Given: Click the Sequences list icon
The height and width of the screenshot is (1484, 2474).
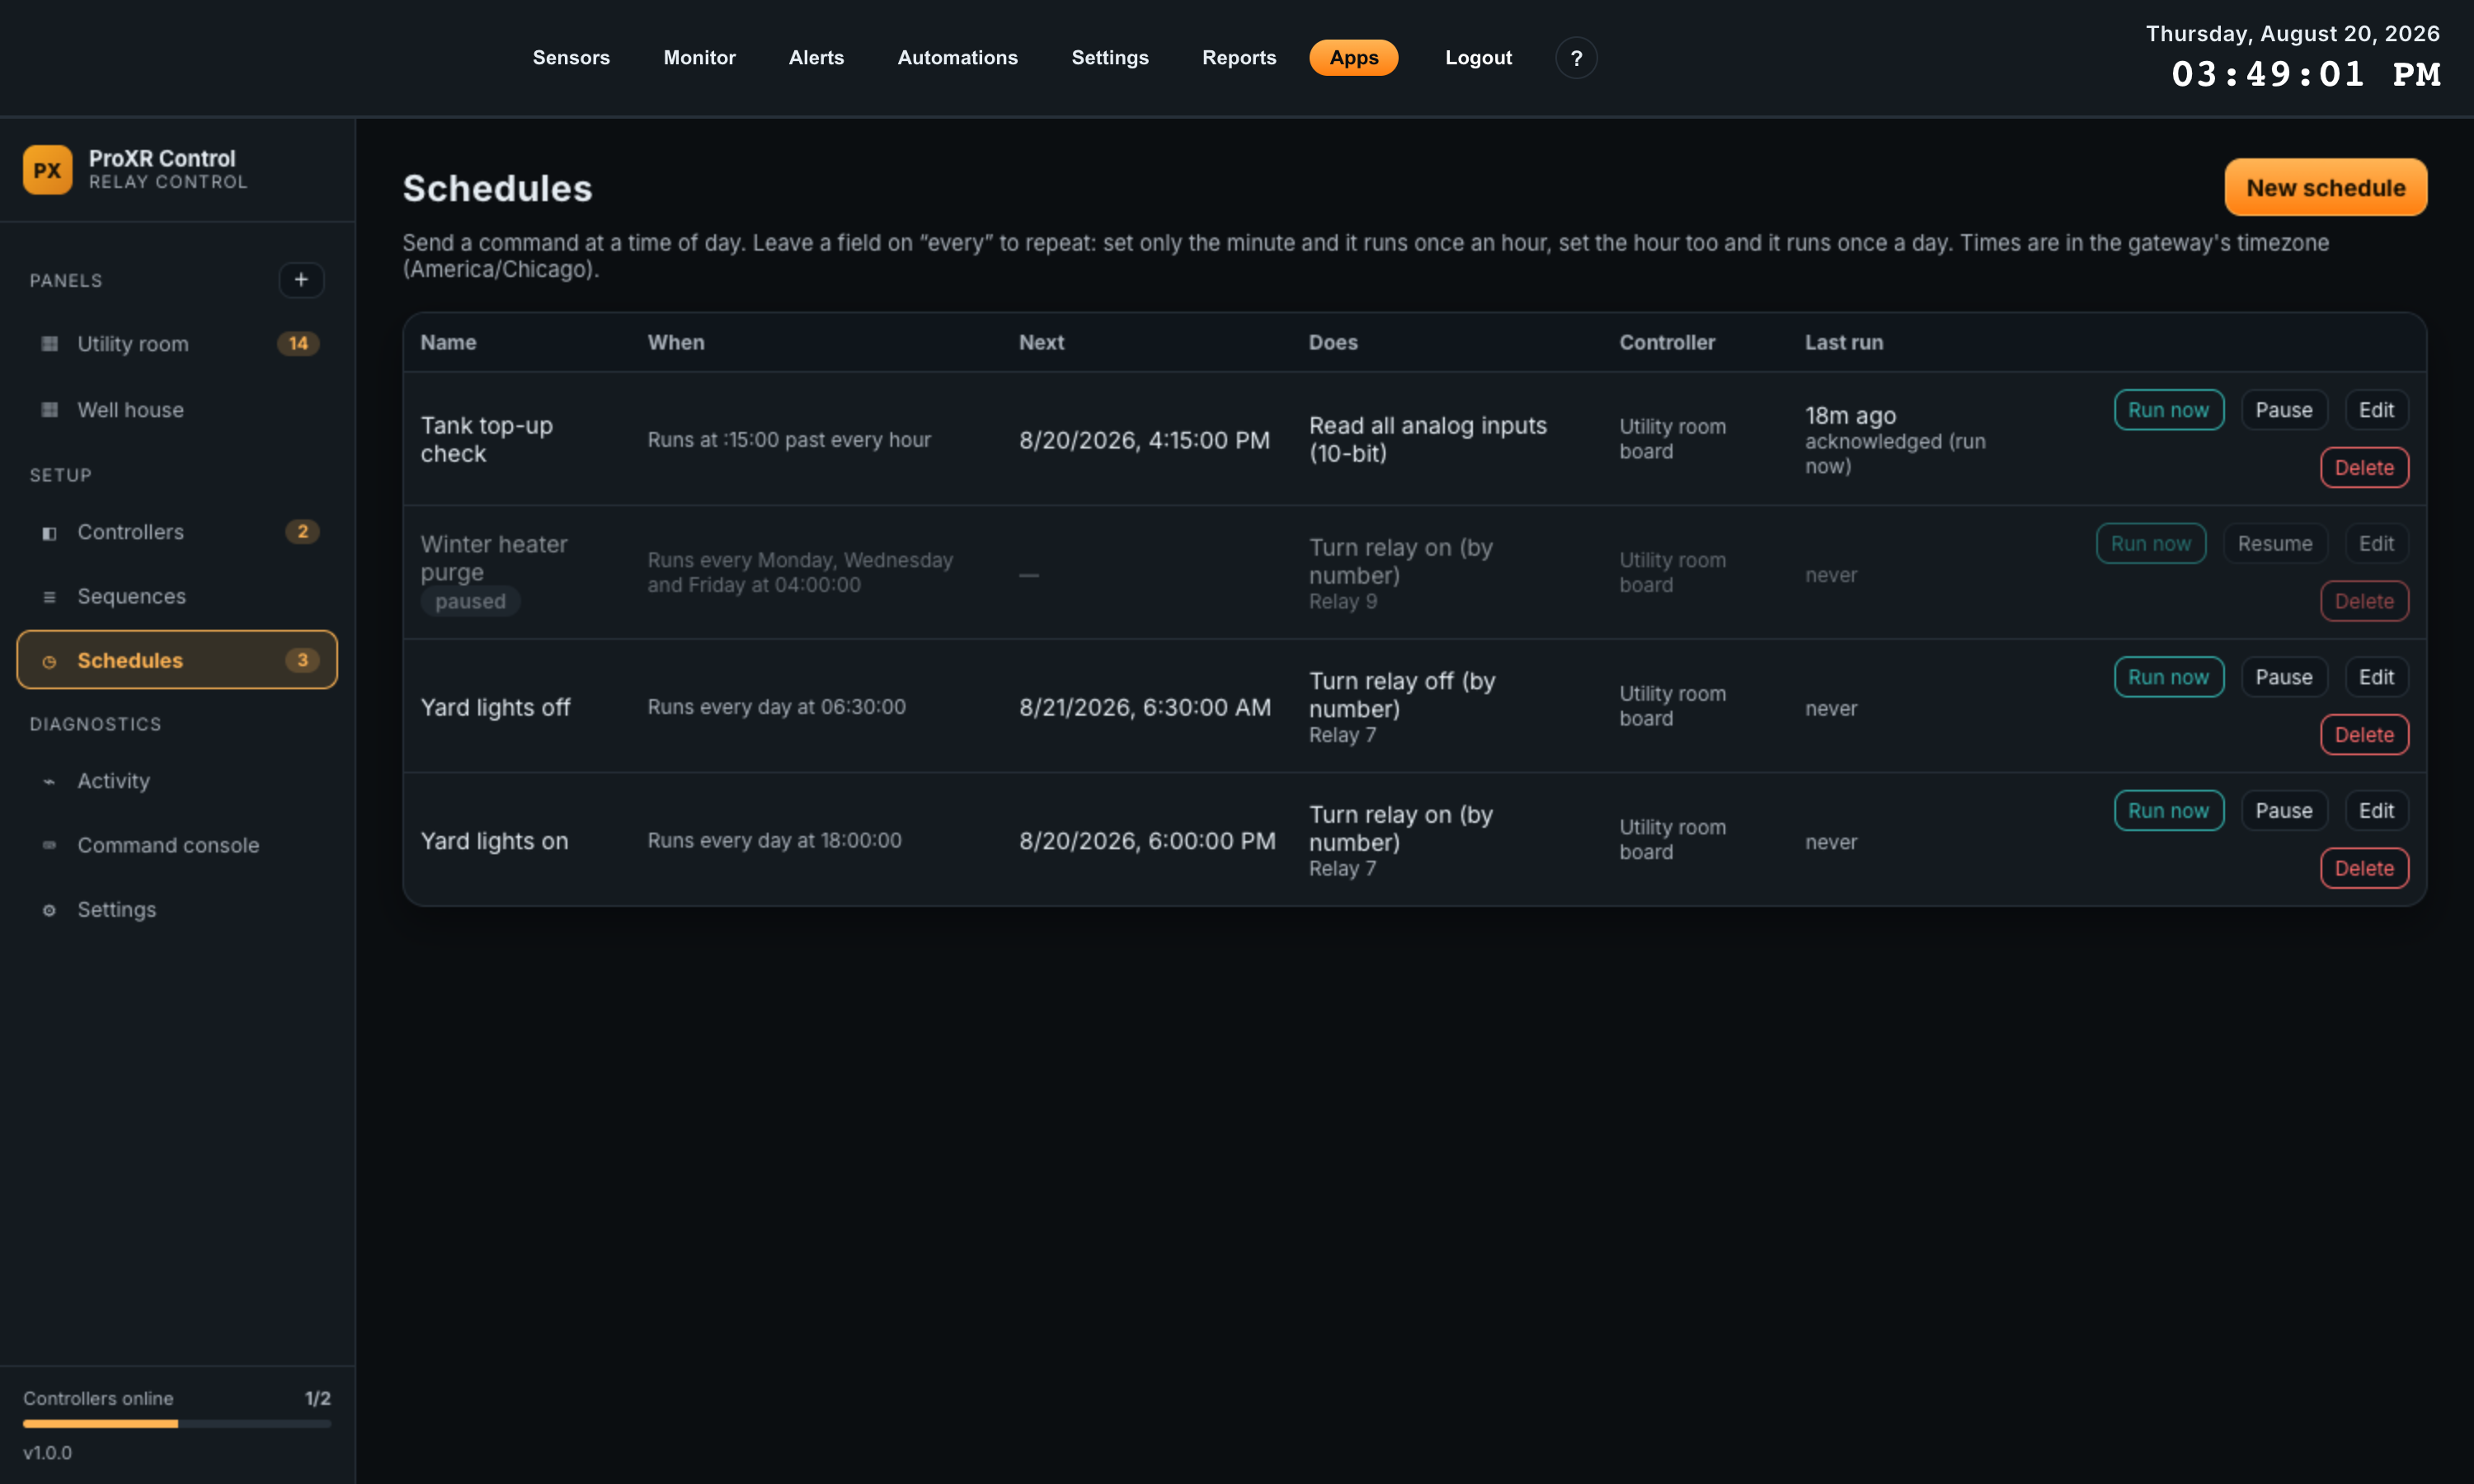Looking at the screenshot, I should coord(49,597).
